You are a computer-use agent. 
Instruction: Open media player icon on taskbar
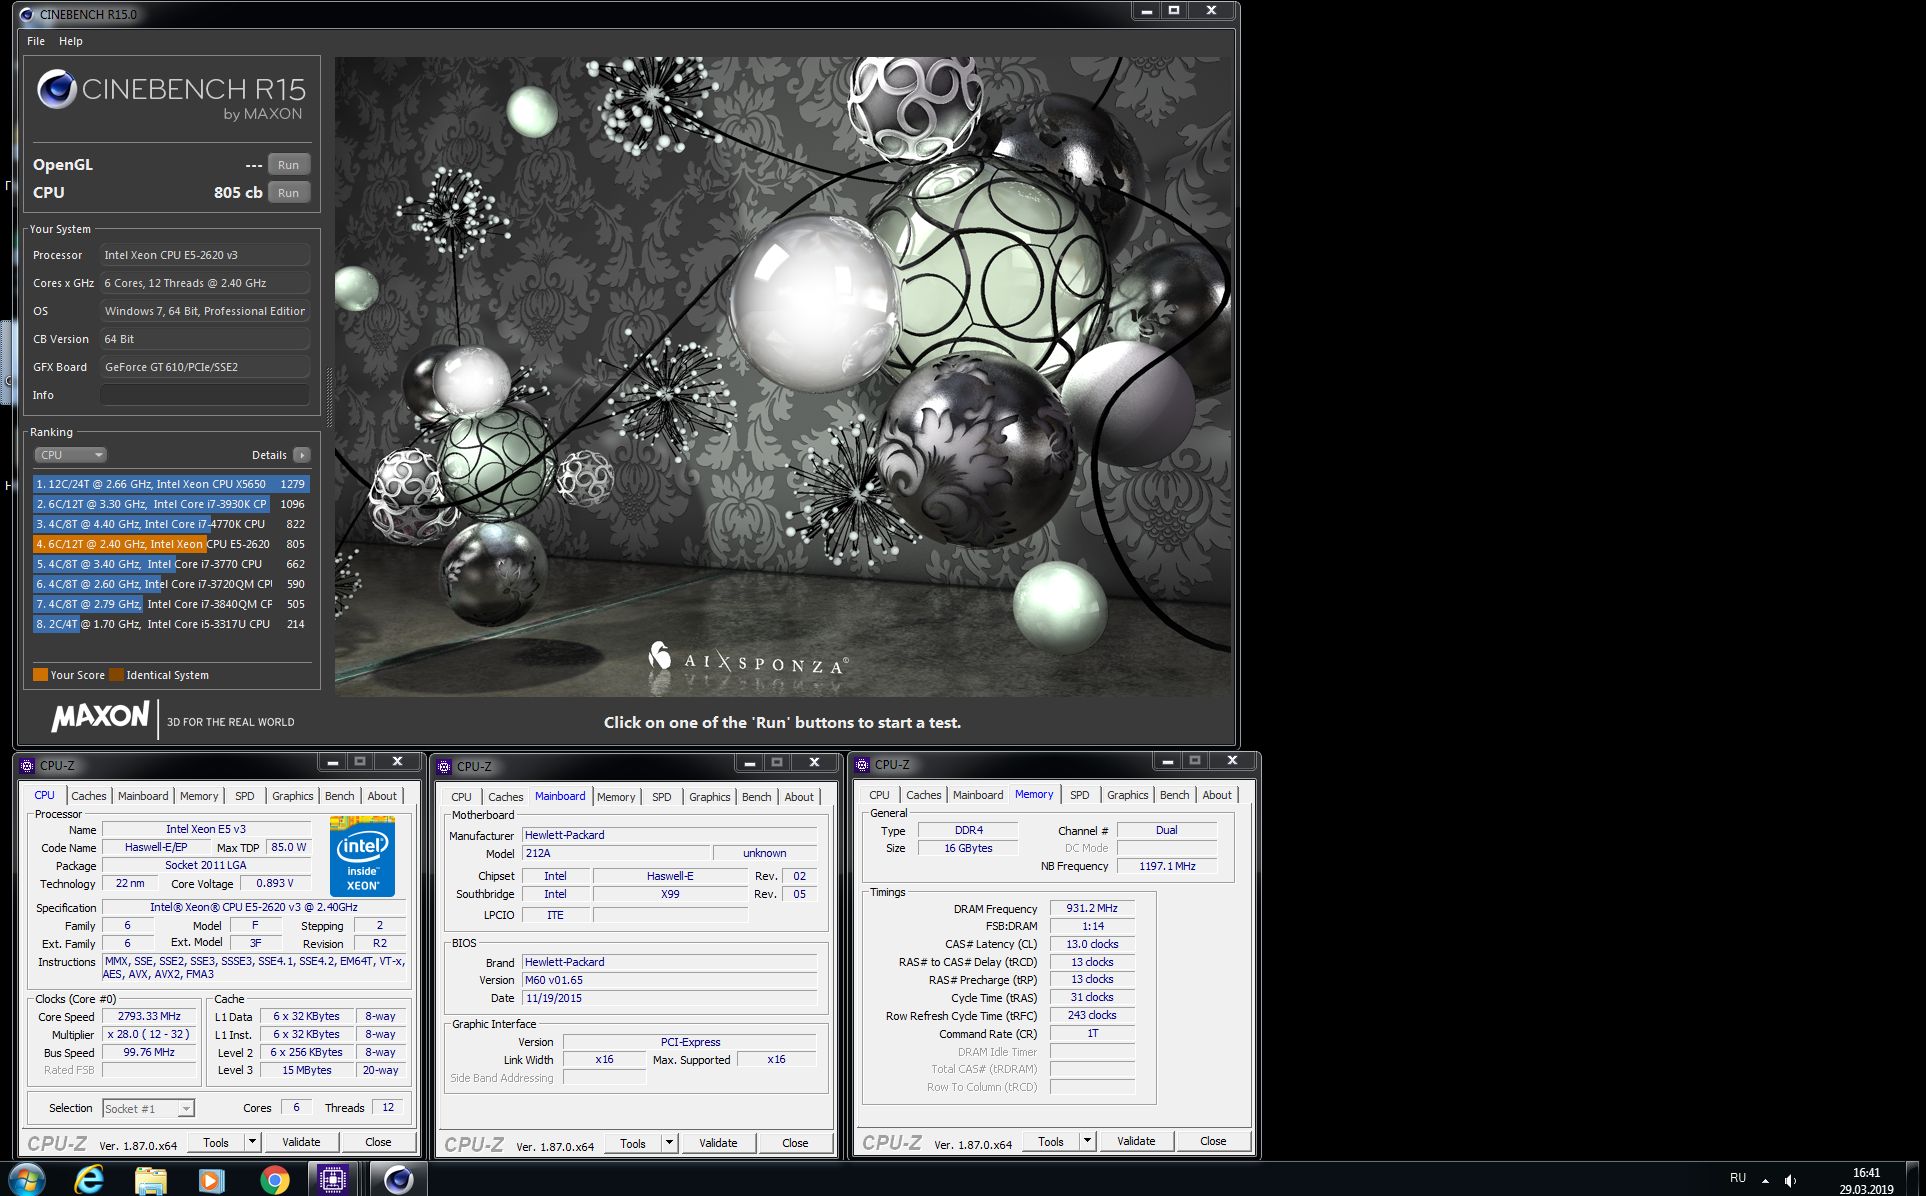(x=212, y=1180)
